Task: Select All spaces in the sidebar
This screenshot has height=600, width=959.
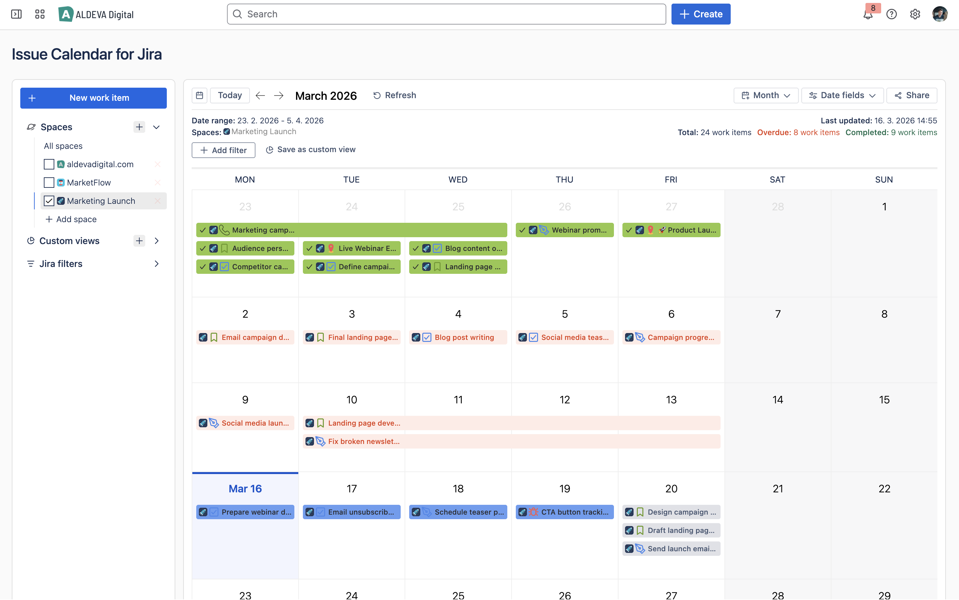Action: [63, 146]
